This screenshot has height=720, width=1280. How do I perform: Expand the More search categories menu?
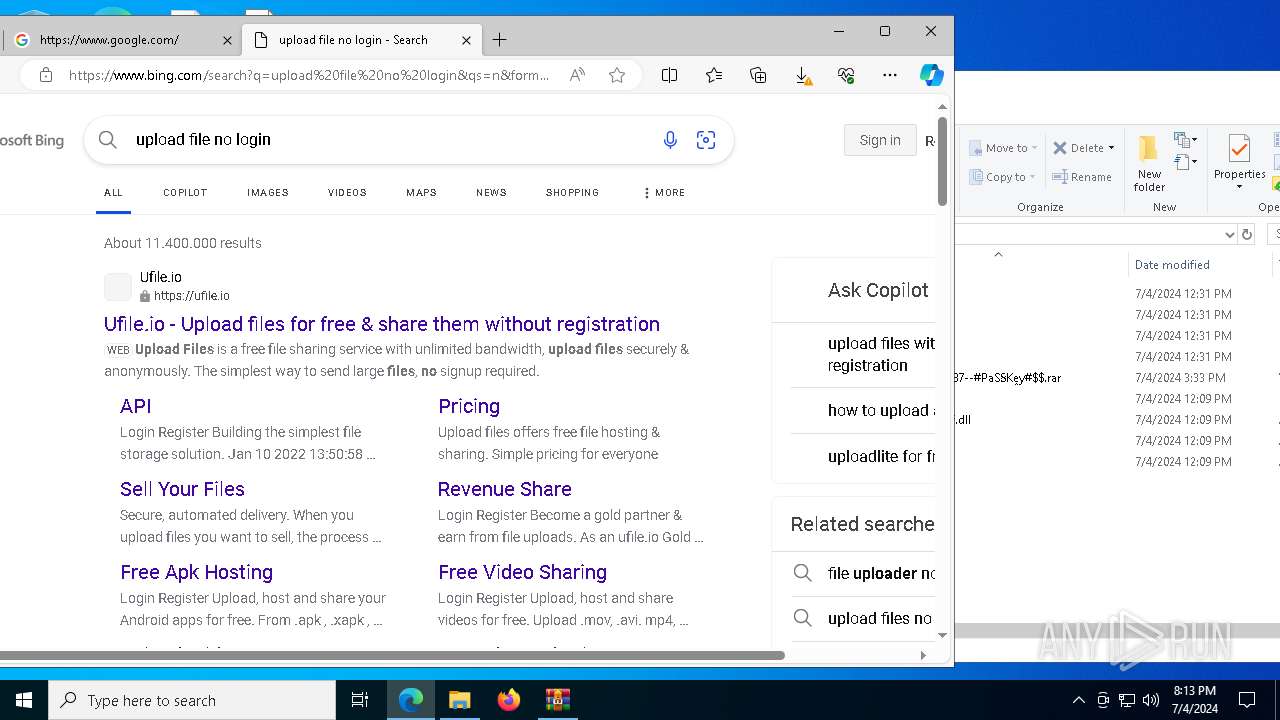click(x=665, y=192)
